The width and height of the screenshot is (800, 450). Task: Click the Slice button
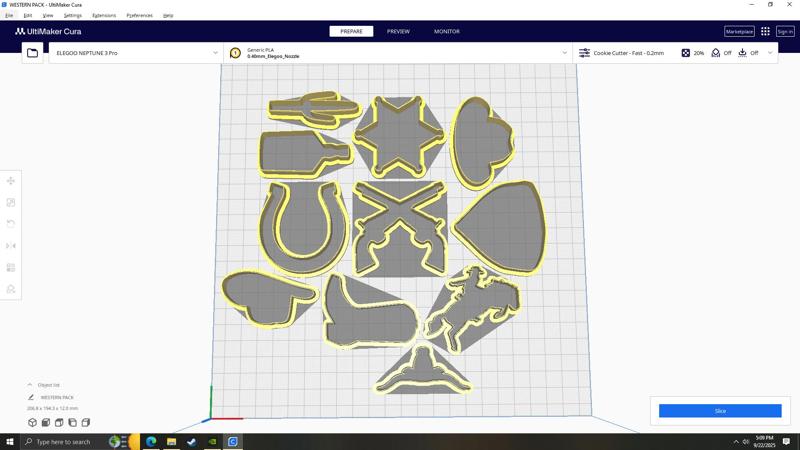pyautogui.click(x=720, y=411)
